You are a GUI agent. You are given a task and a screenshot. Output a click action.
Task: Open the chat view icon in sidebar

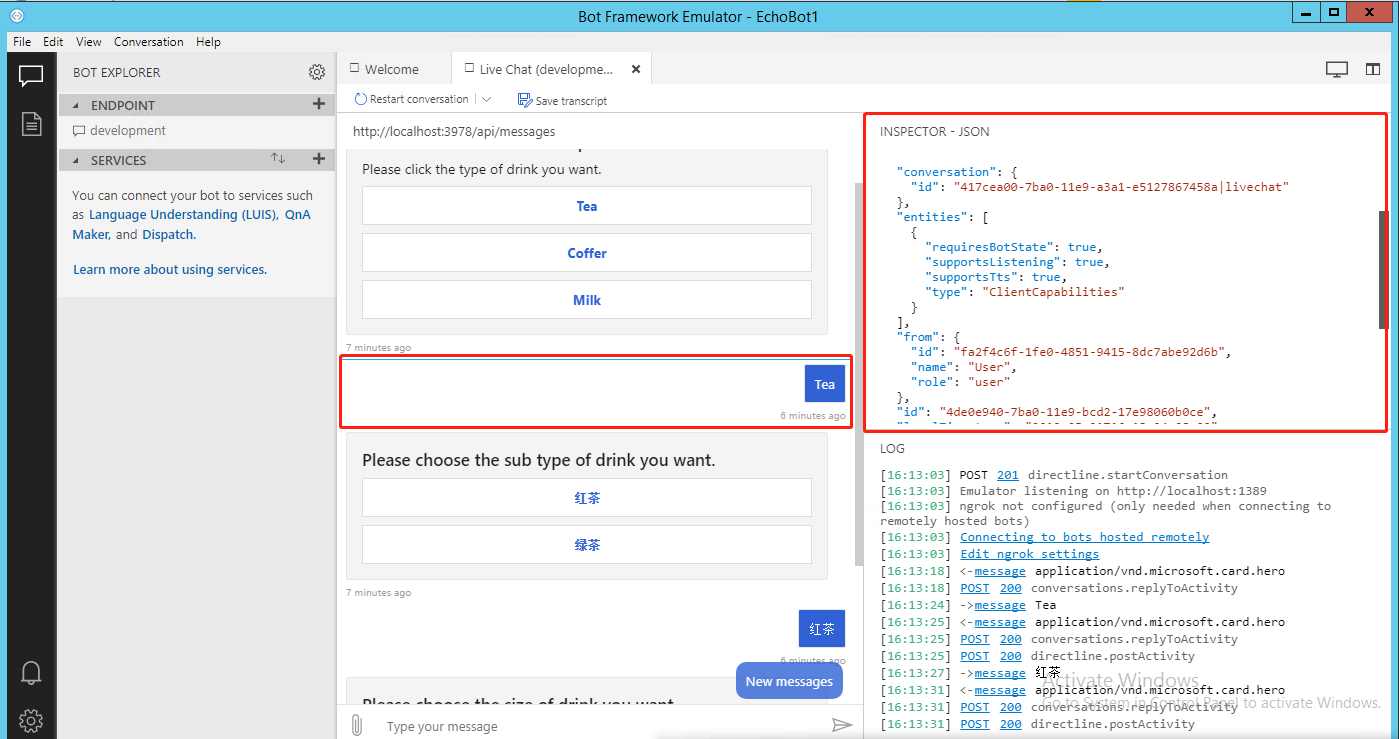pyautogui.click(x=30, y=76)
